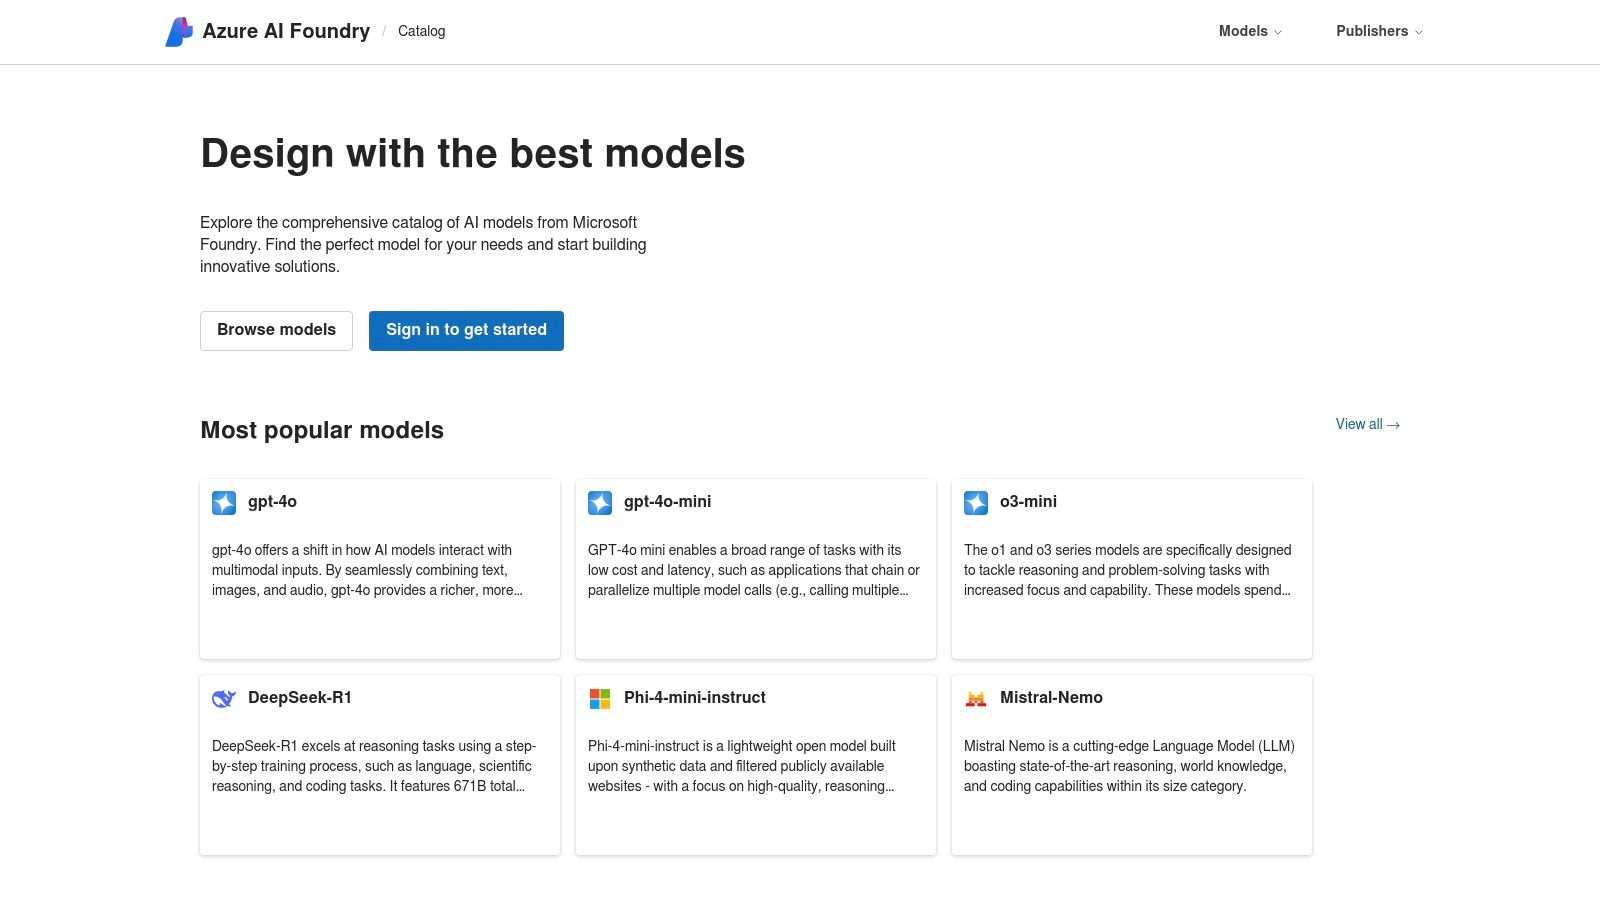Click the OpenAI icon on the gpt-4o-mini card

click(600, 503)
